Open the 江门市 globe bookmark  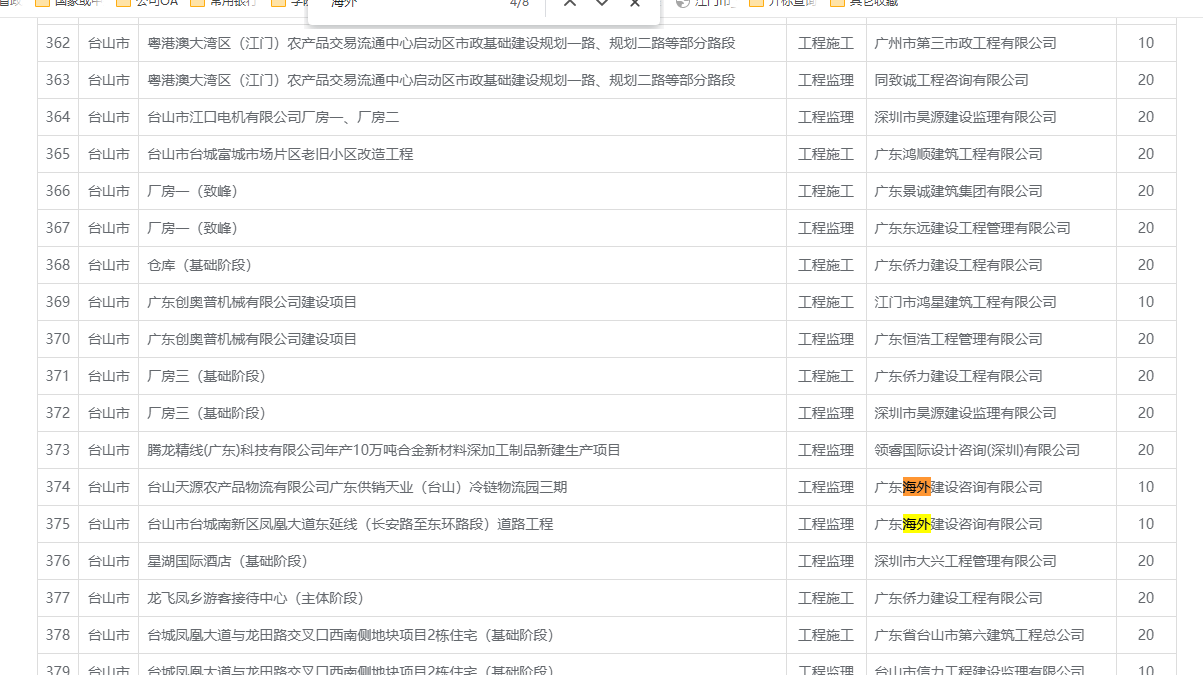coord(706,3)
